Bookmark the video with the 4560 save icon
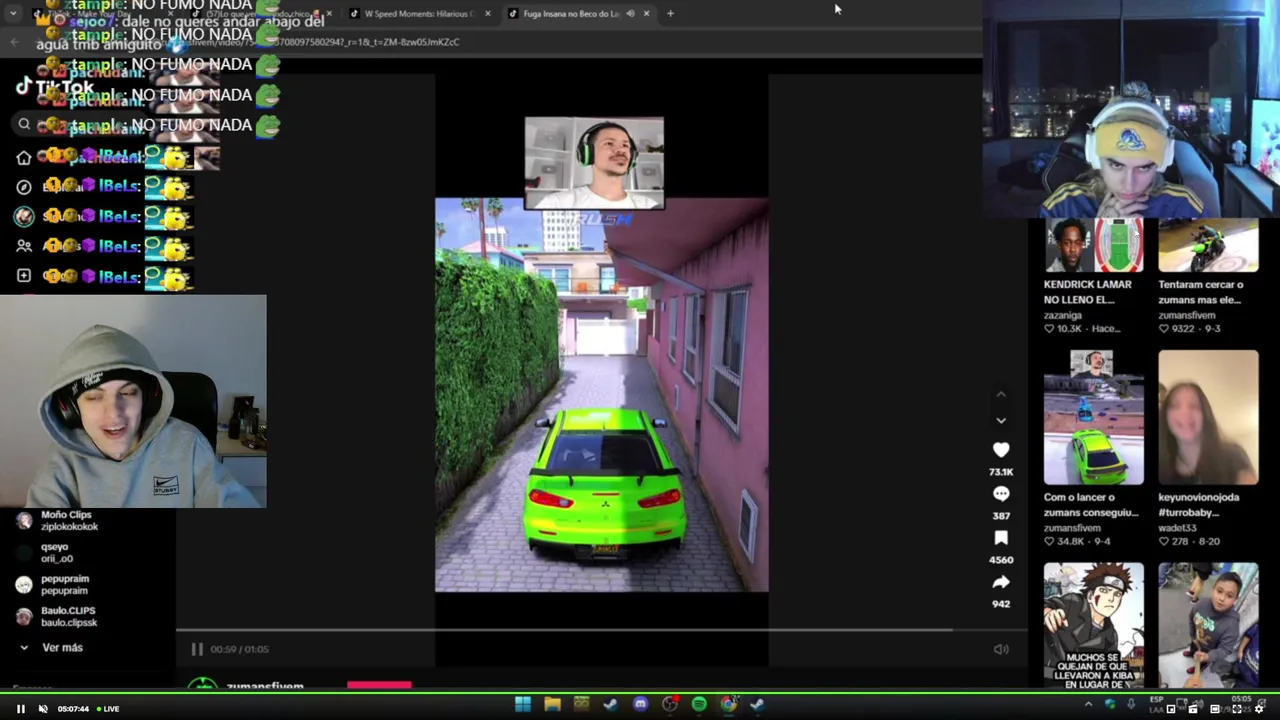 (1001, 538)
